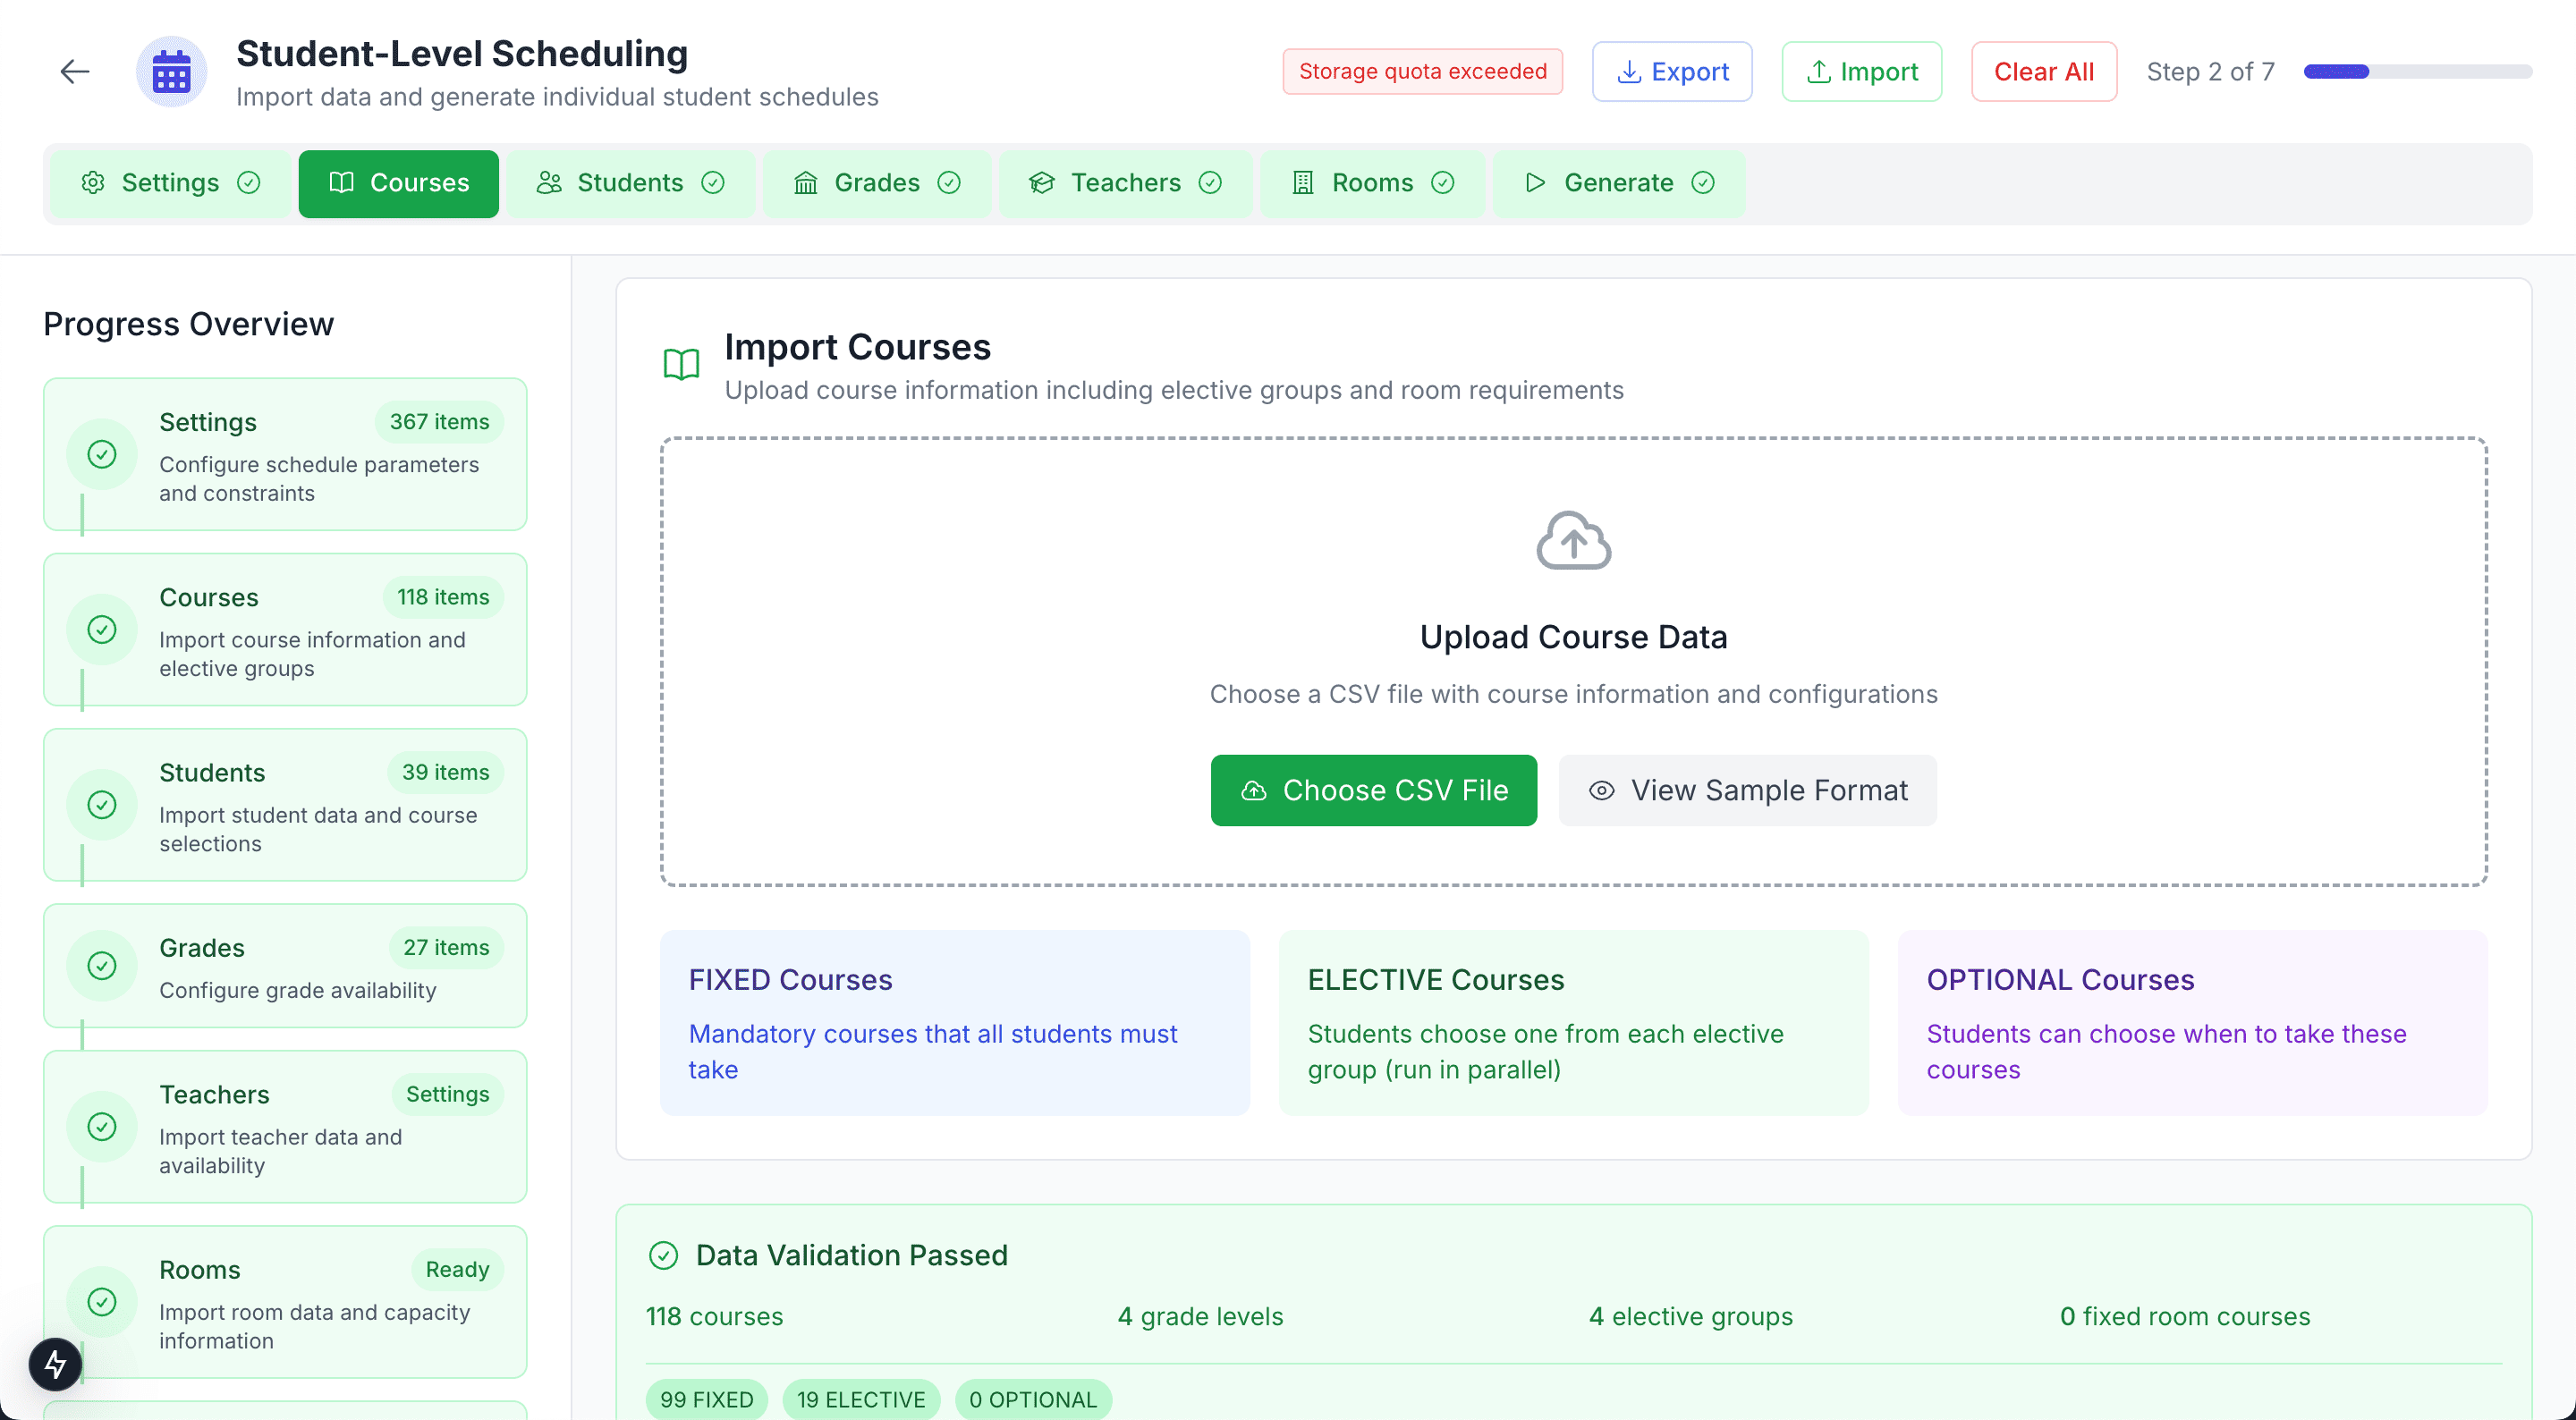Click the download icon in Export button
Viewport: 2576px width, 1420px height.
(1629, 72)
